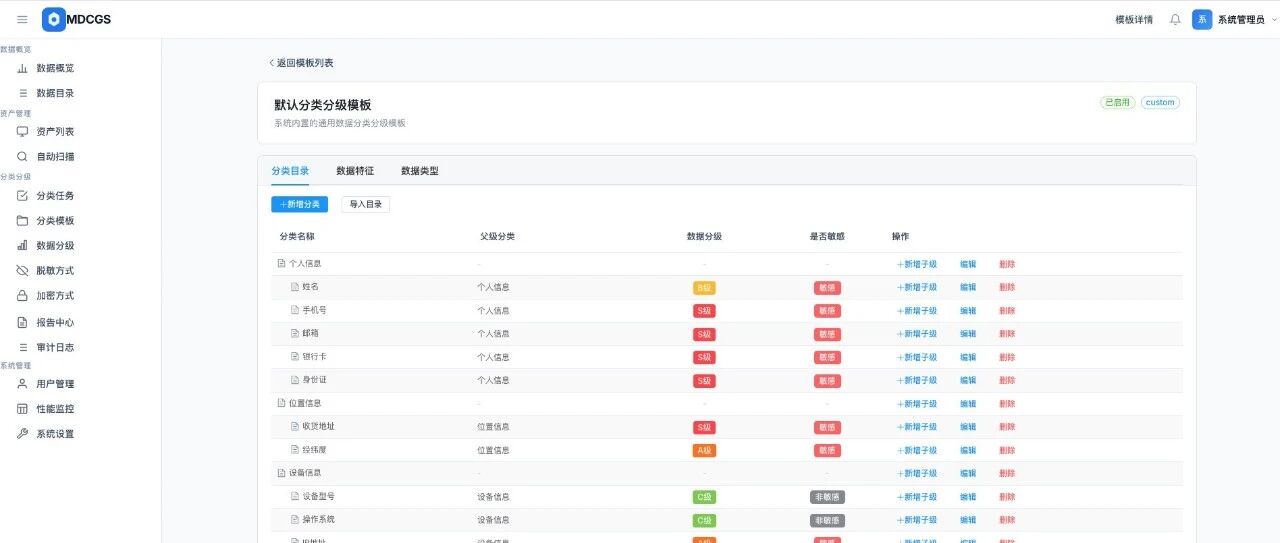Viewport: 1280px width, 543px height.
Task: Click the file icon beside 手机号
Action: point(295,310)
